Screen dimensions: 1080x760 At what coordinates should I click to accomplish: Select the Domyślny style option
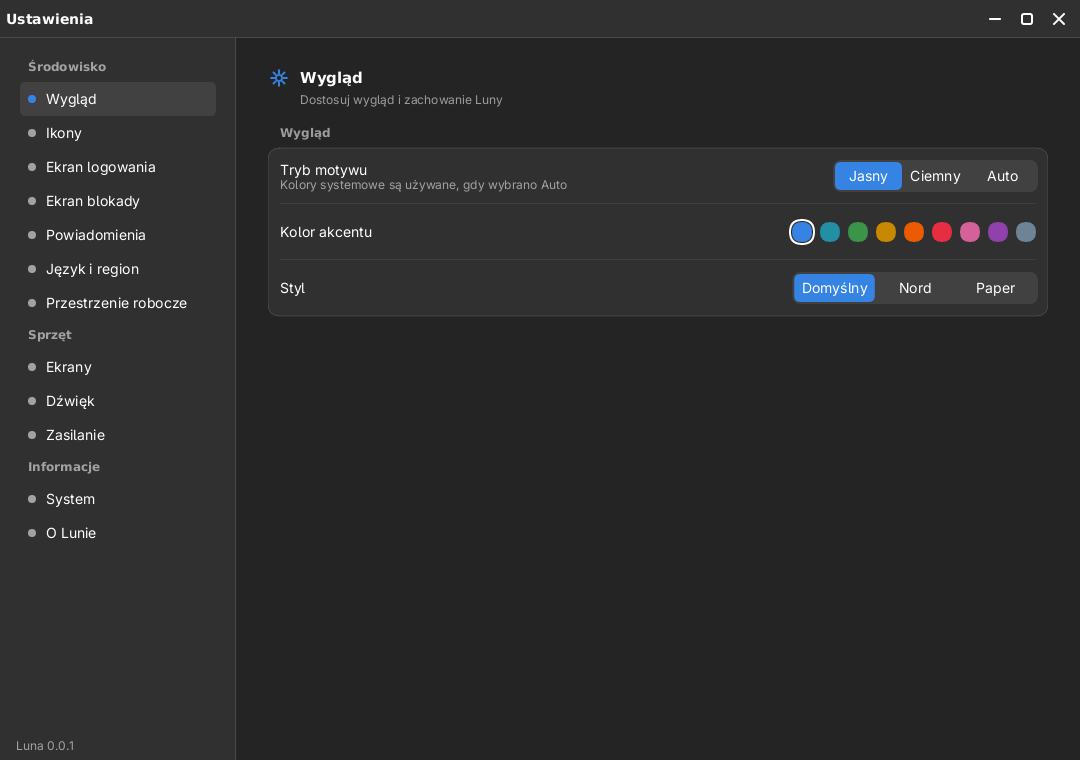click(x=834, y=288)
